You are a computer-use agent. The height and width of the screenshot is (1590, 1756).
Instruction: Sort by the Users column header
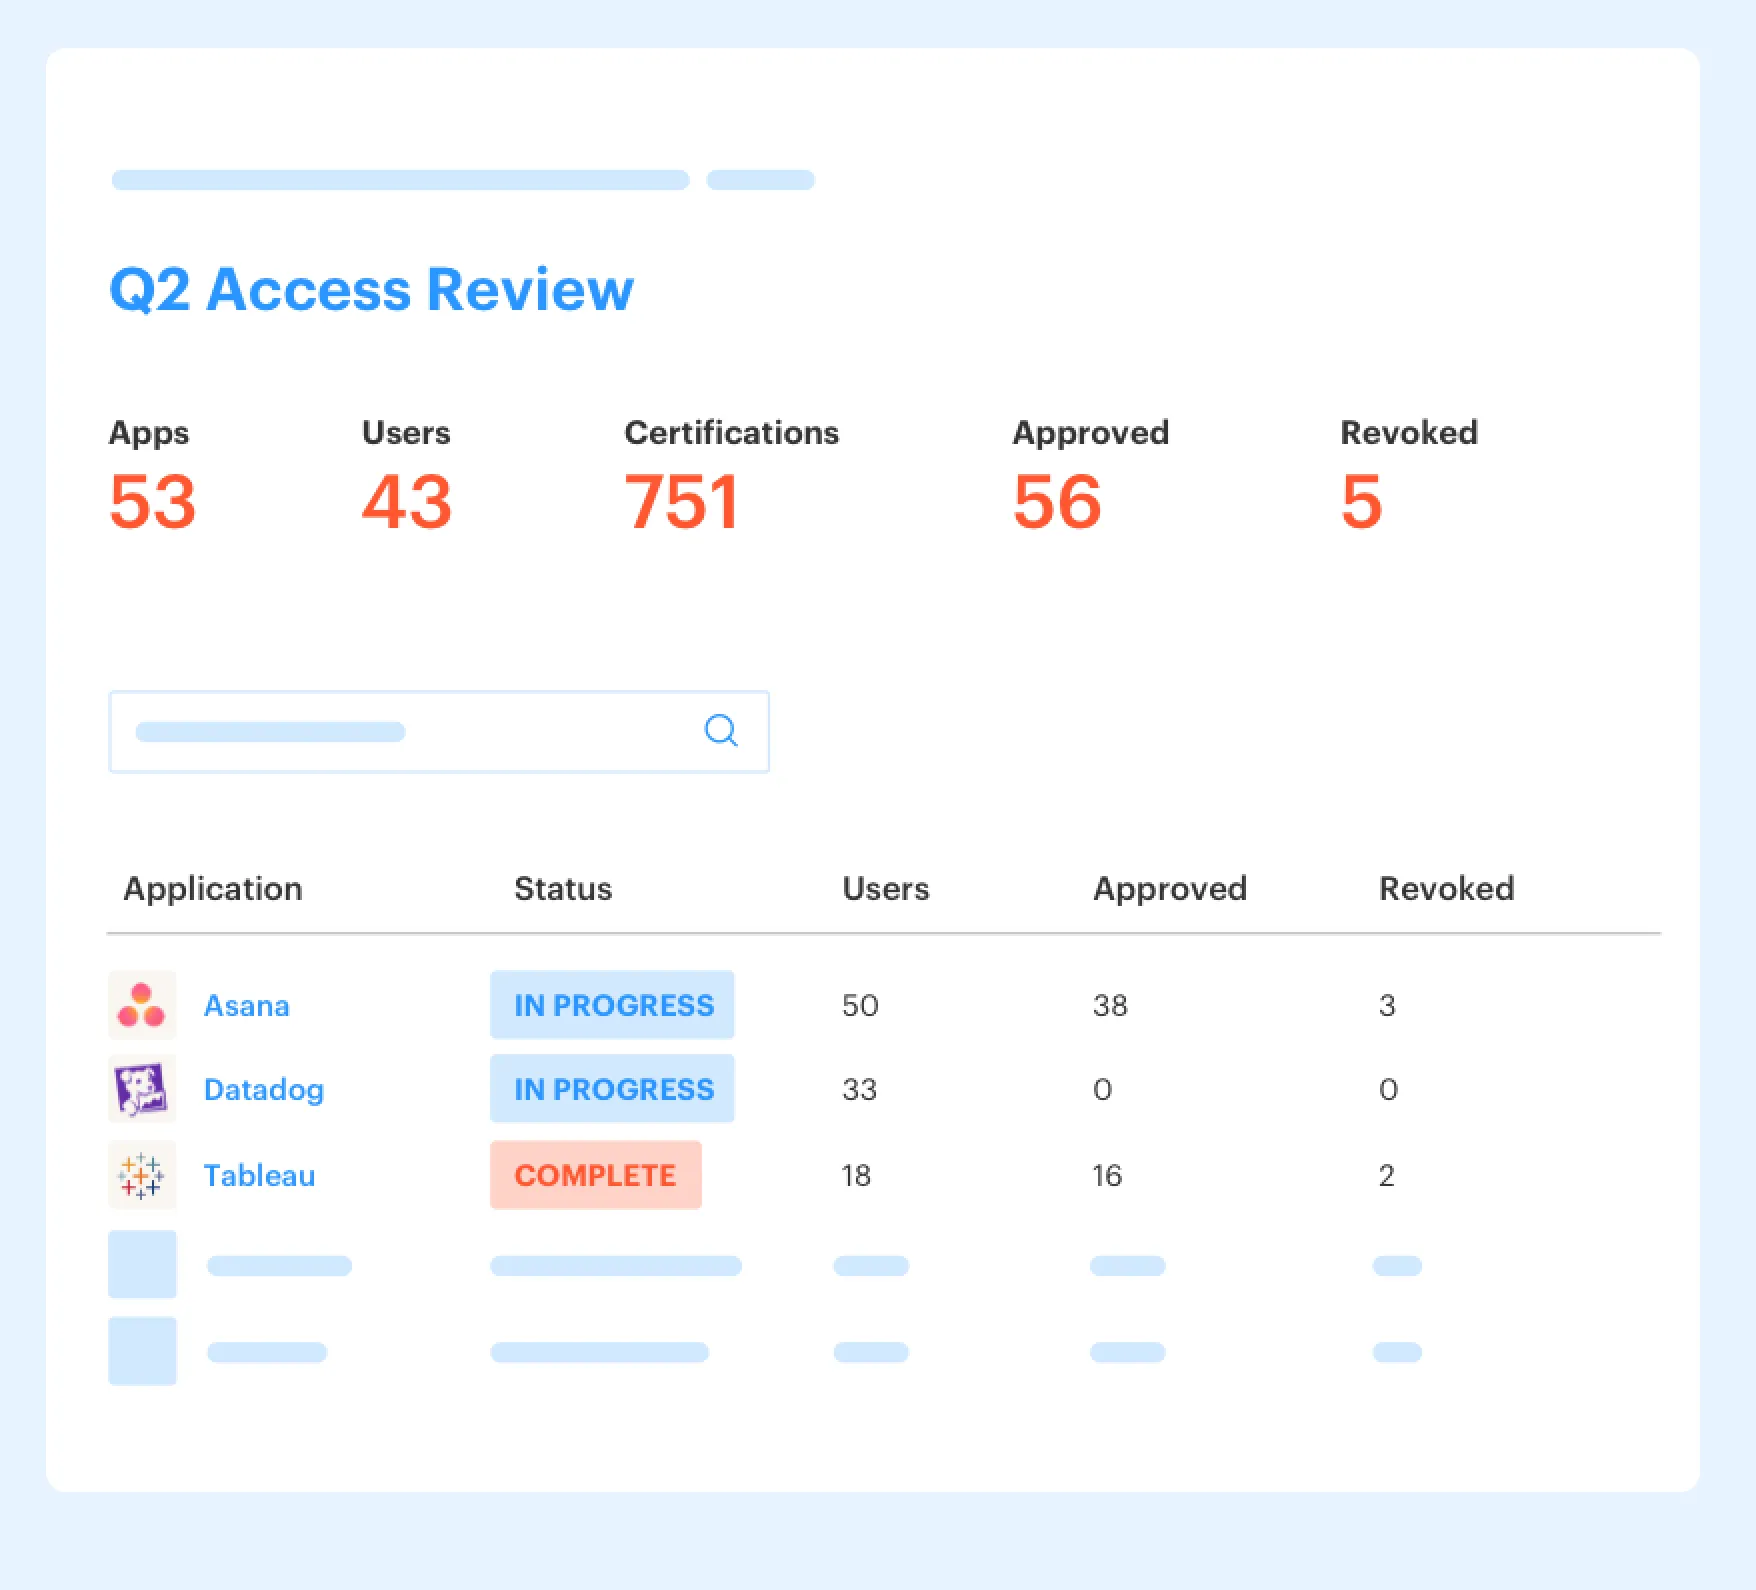click(885, 888)
